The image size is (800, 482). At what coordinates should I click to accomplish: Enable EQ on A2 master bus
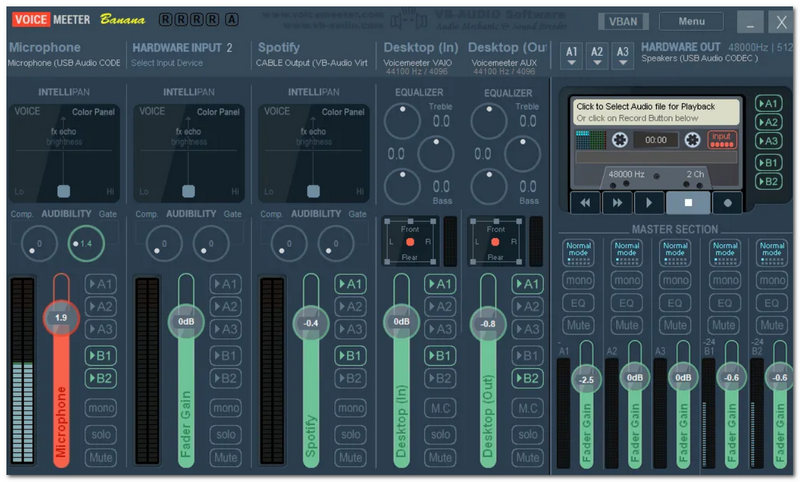tap(627, 303)
